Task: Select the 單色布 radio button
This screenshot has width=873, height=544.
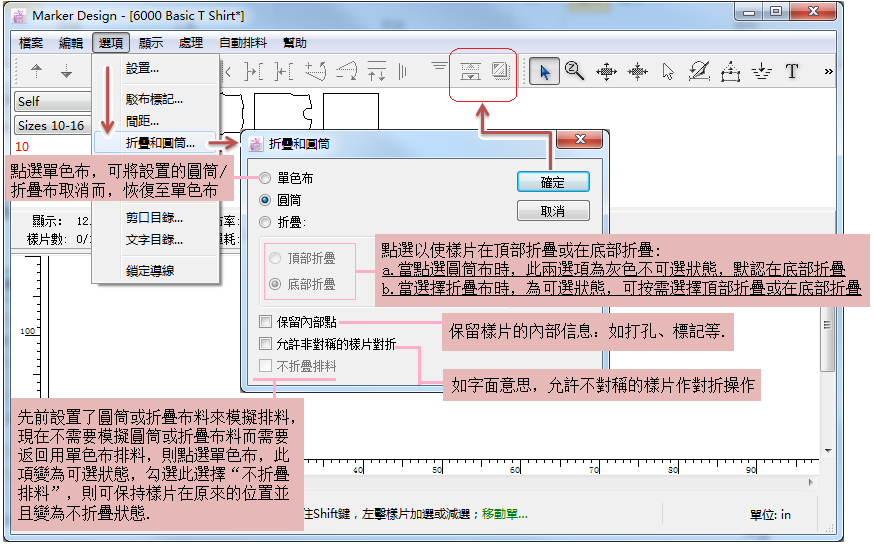Action: point(265,178)
